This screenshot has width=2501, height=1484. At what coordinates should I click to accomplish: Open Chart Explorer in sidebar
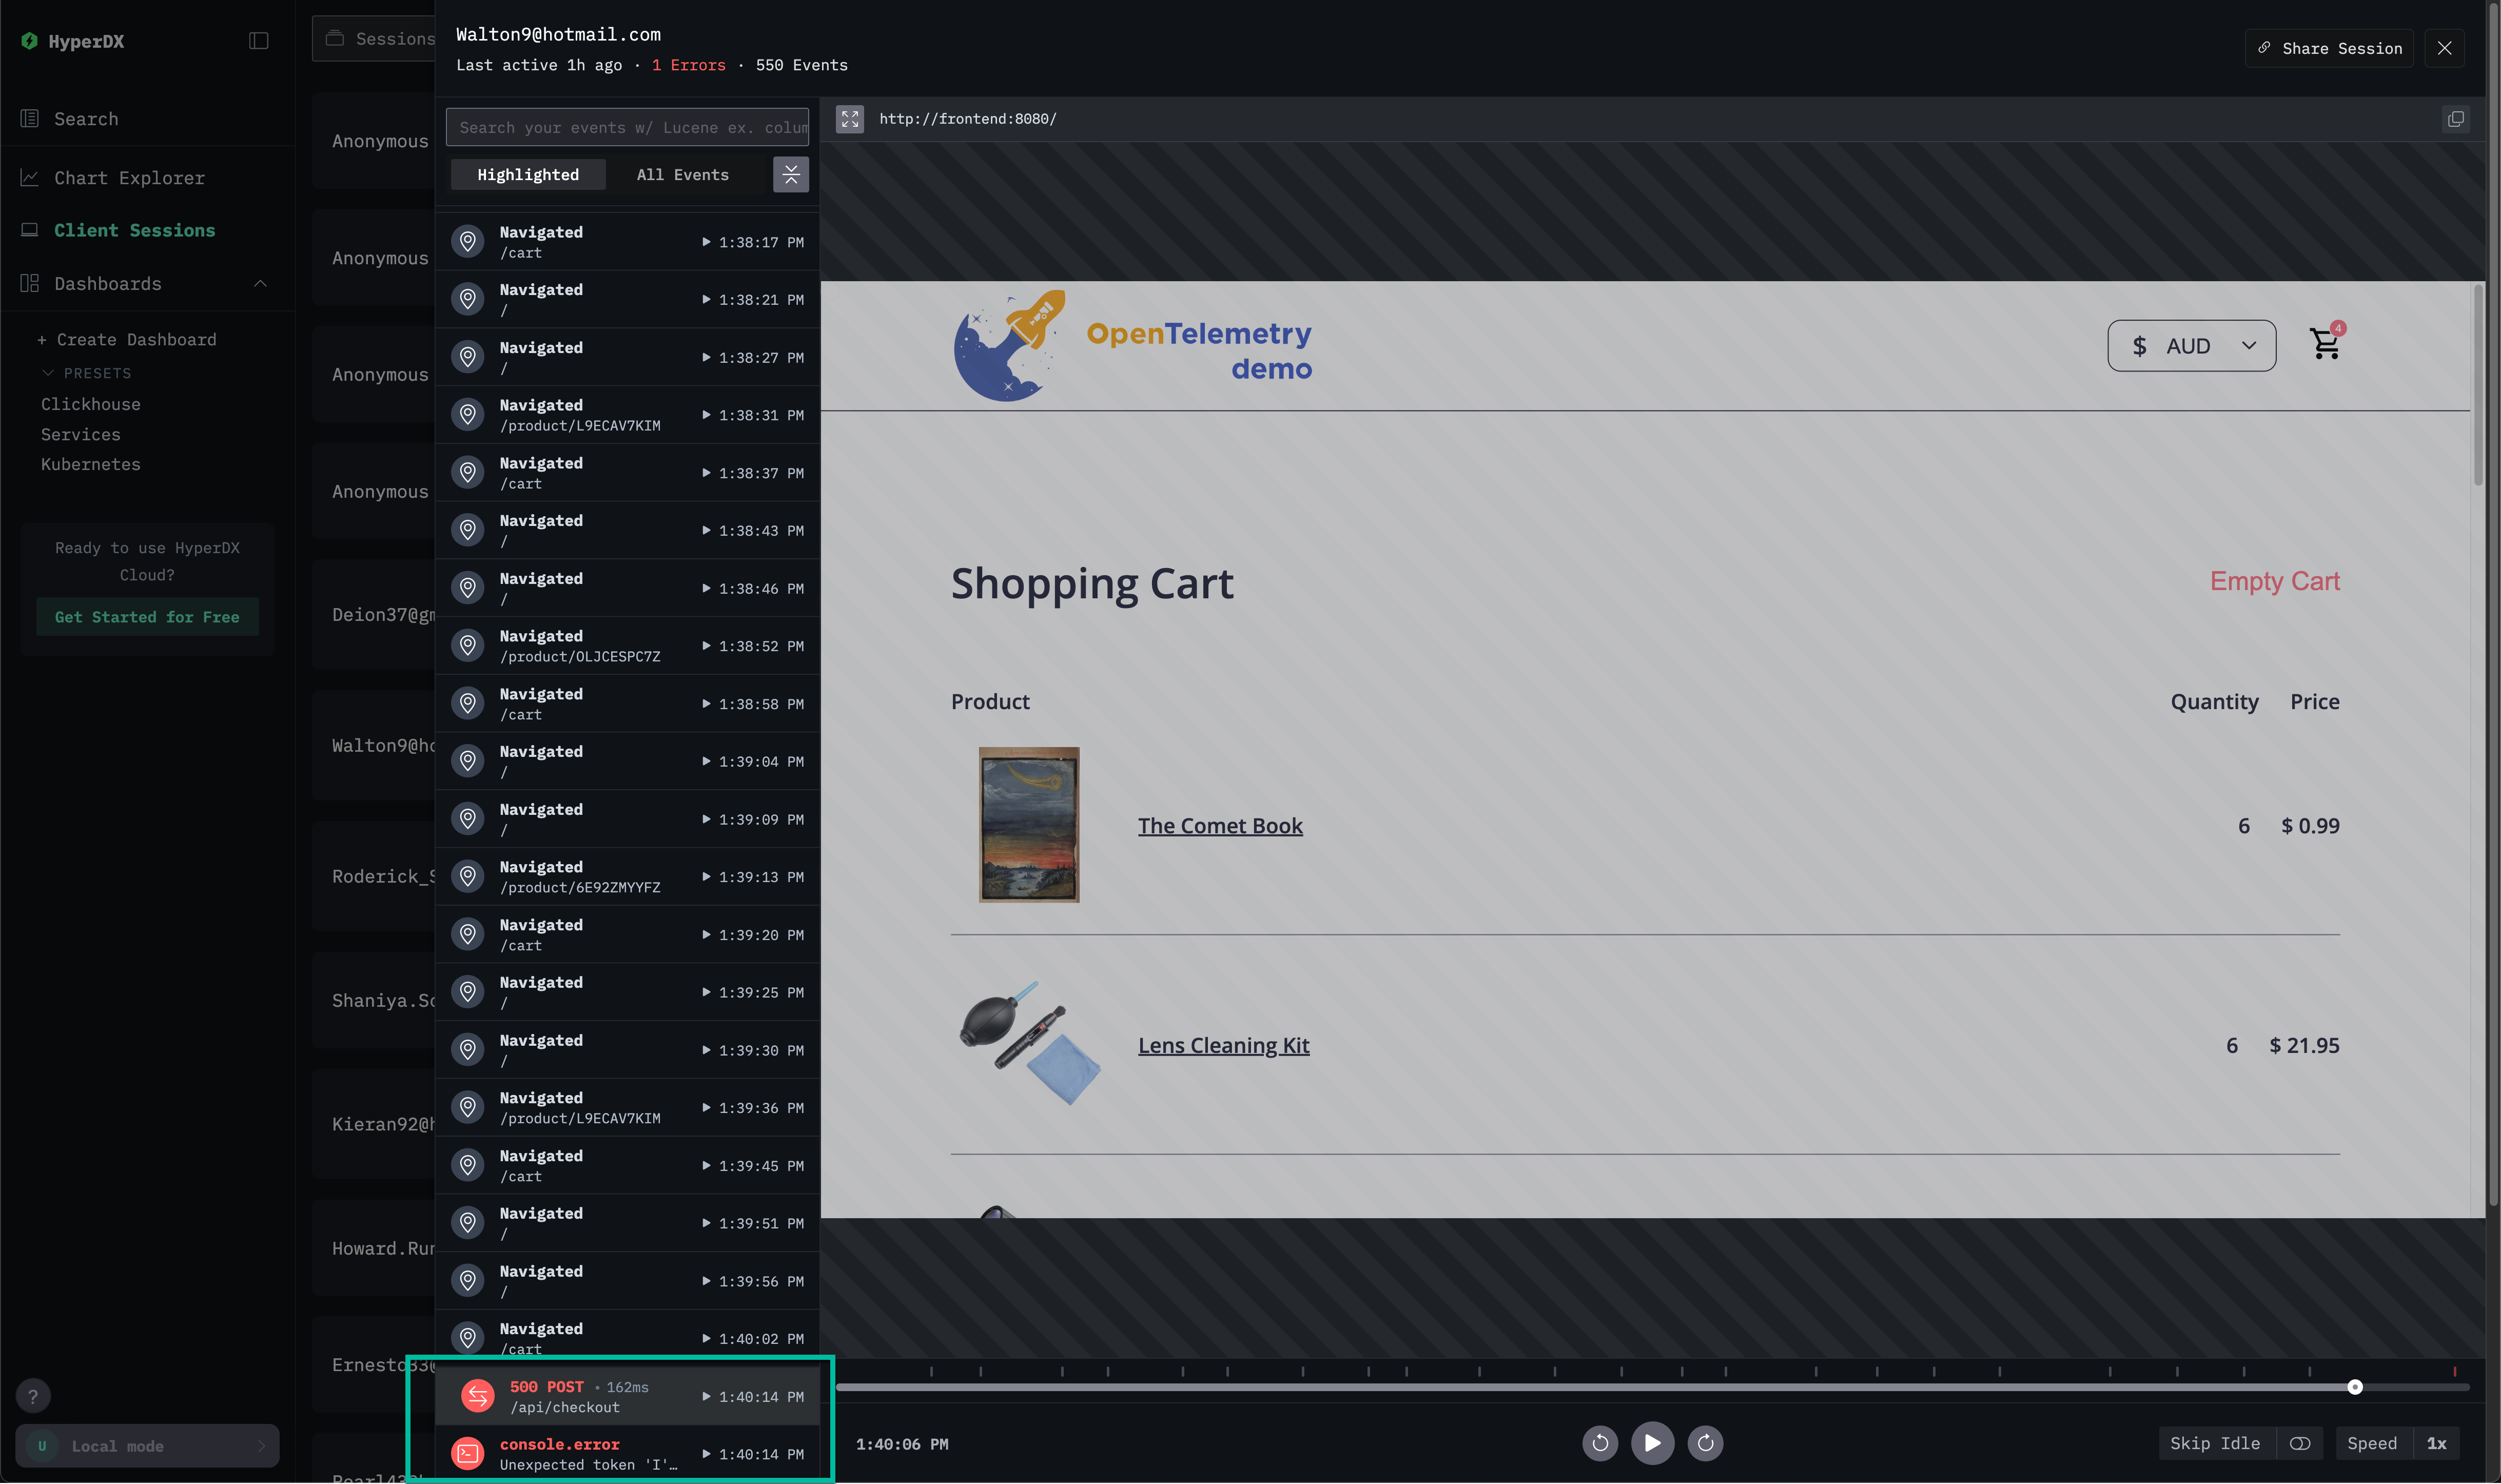click(129, 178)
